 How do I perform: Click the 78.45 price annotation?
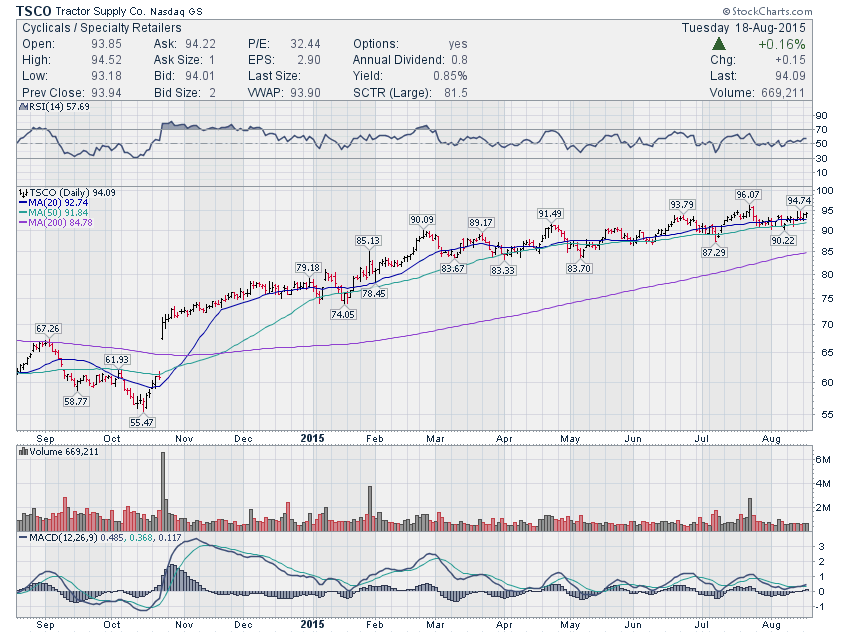[x=374, y=293]
